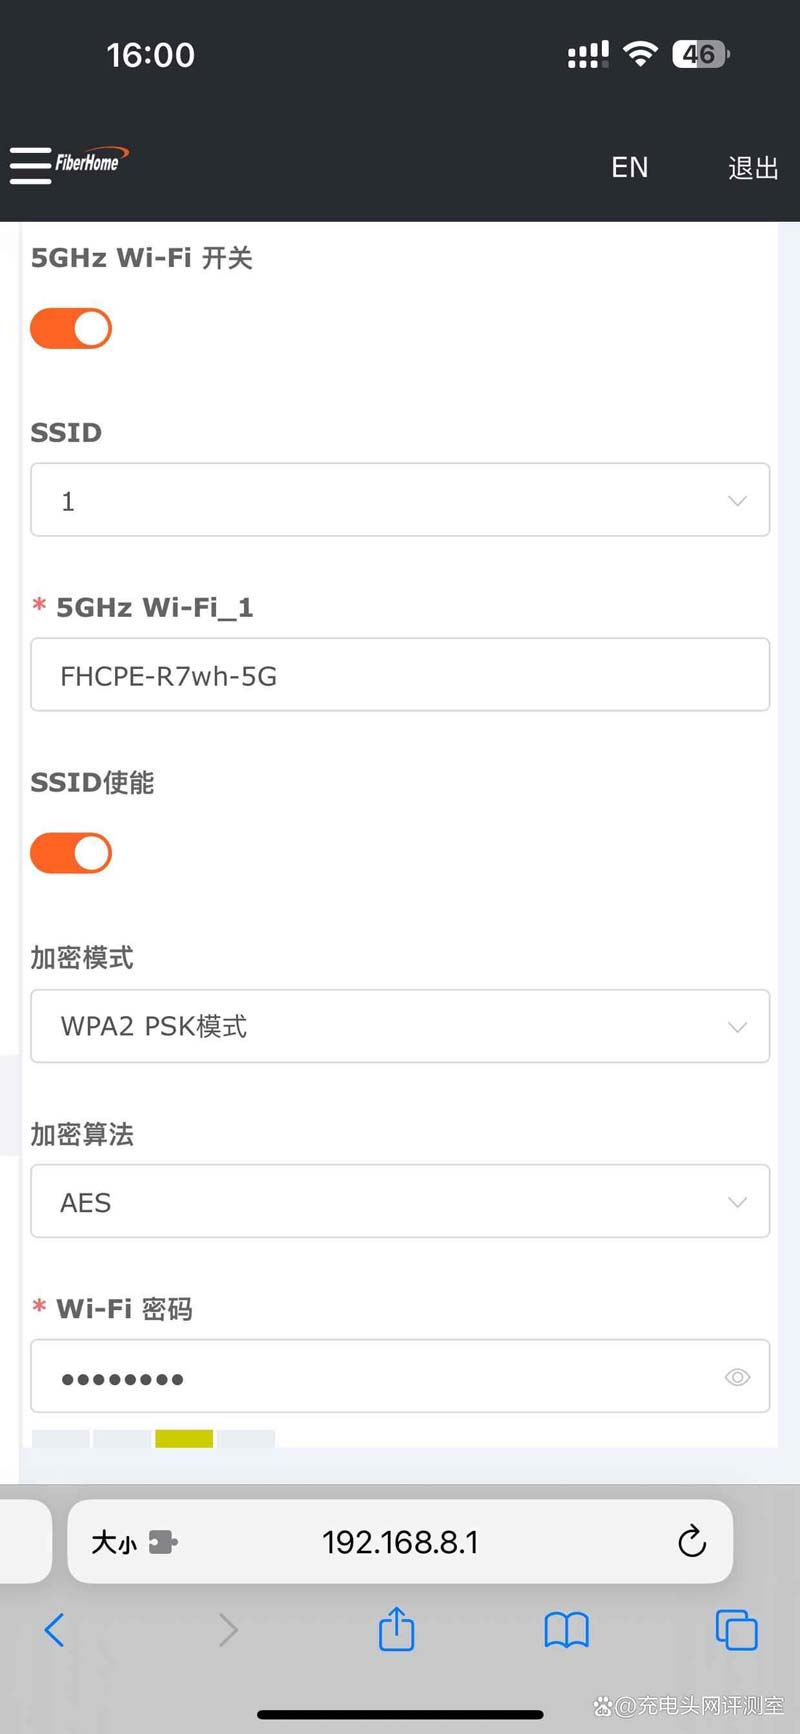The image size is (800, 1734).
Task: Switch language to EN
Action: coord(629,167)
